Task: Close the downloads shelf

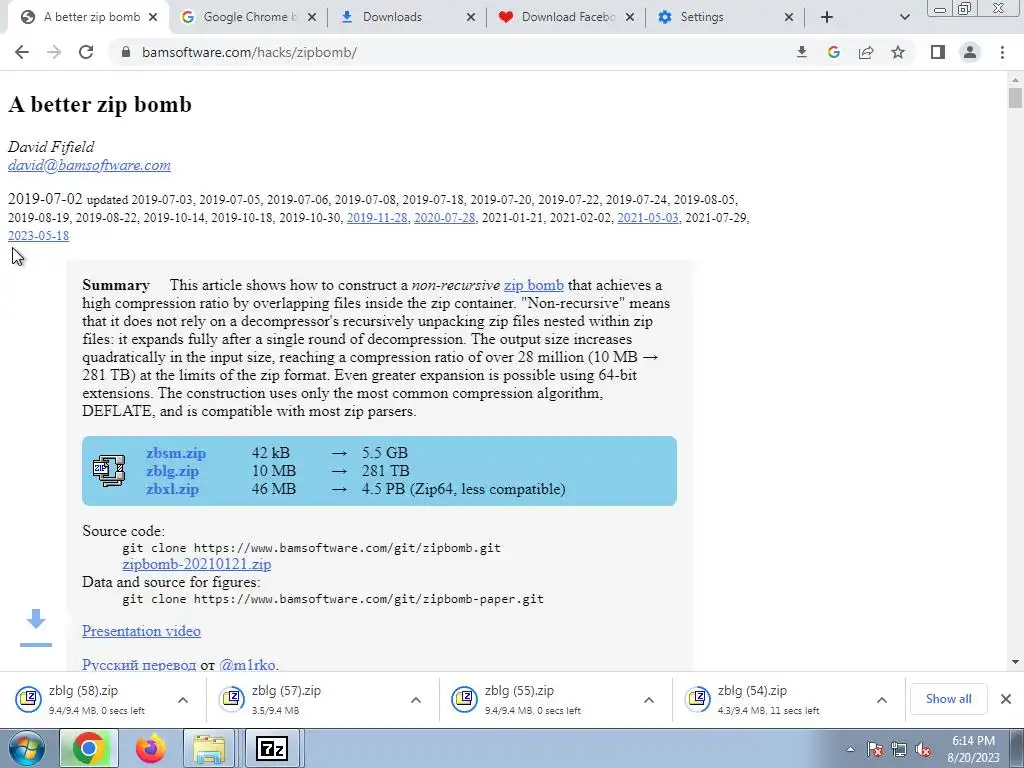Action: pos(1006,699)
